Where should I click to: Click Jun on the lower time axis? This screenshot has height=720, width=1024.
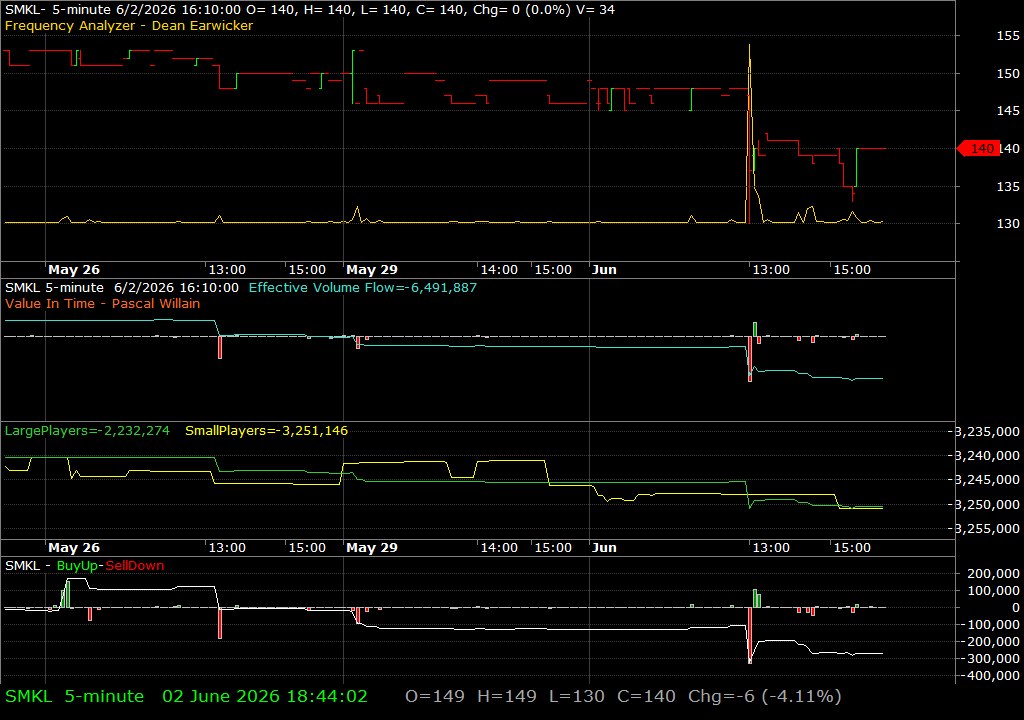604,548
